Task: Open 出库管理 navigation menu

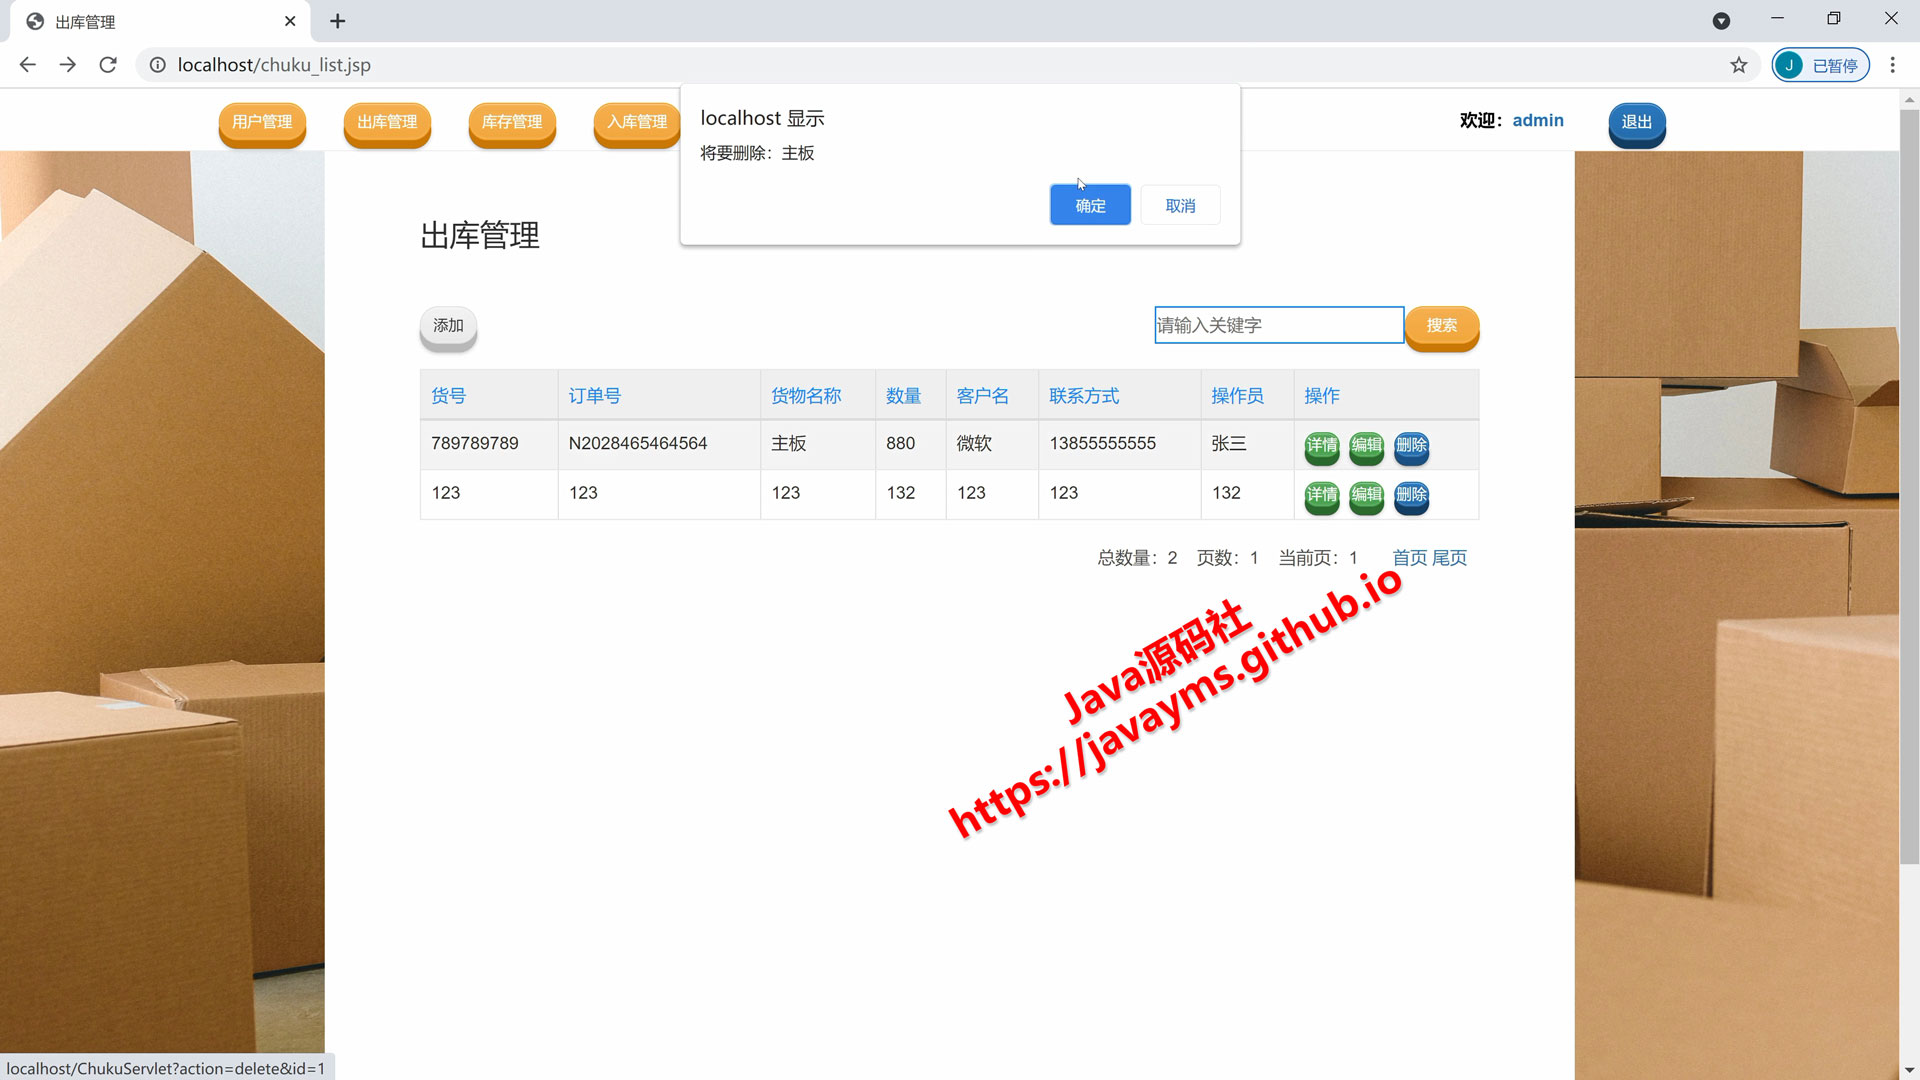Action: pyautogui.click(x=387, y=122)
